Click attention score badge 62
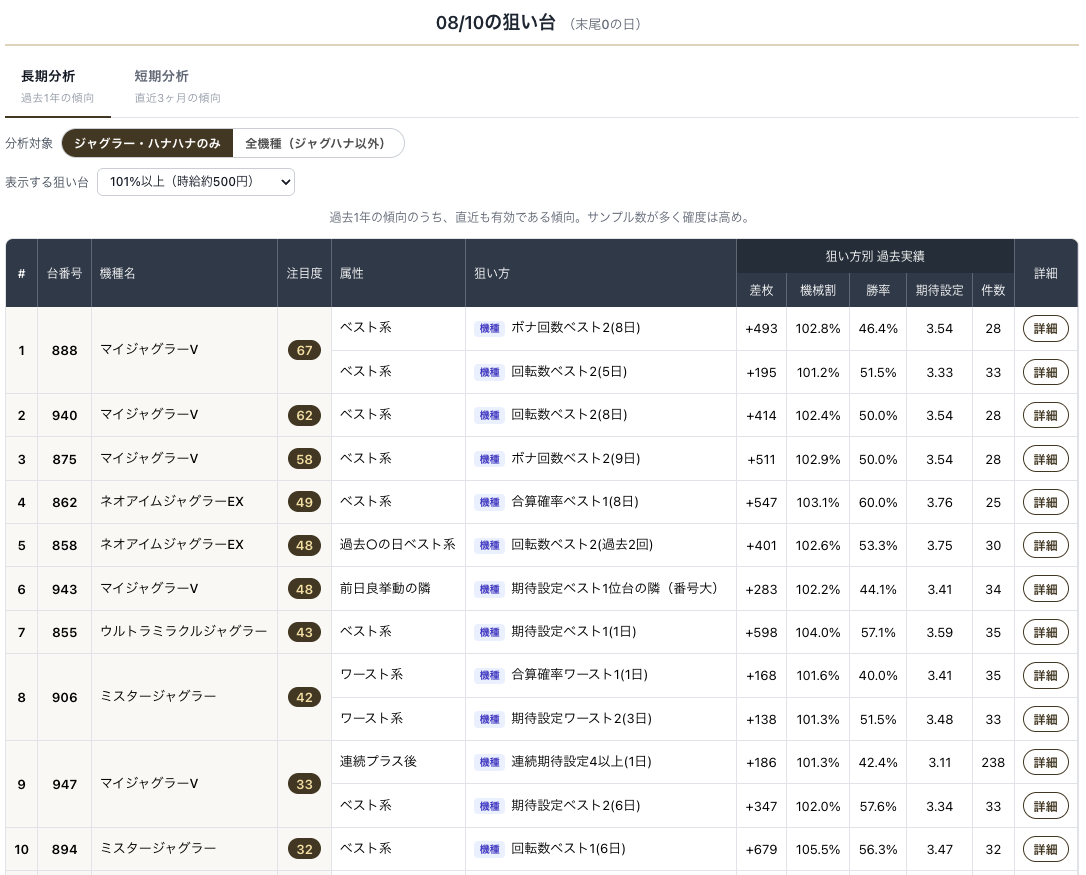This screenshot has width=1086, height=875. click(x=304, y=416)
